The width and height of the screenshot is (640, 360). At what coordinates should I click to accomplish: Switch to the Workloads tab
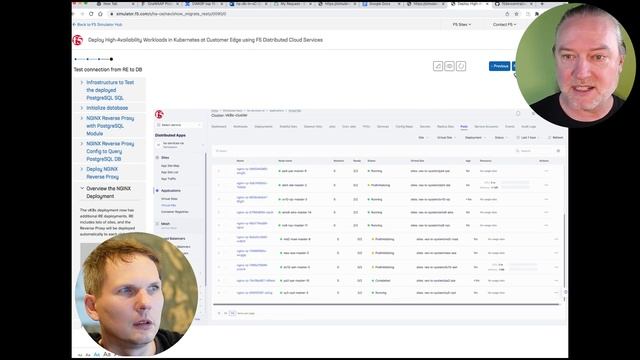coord(240,127)
